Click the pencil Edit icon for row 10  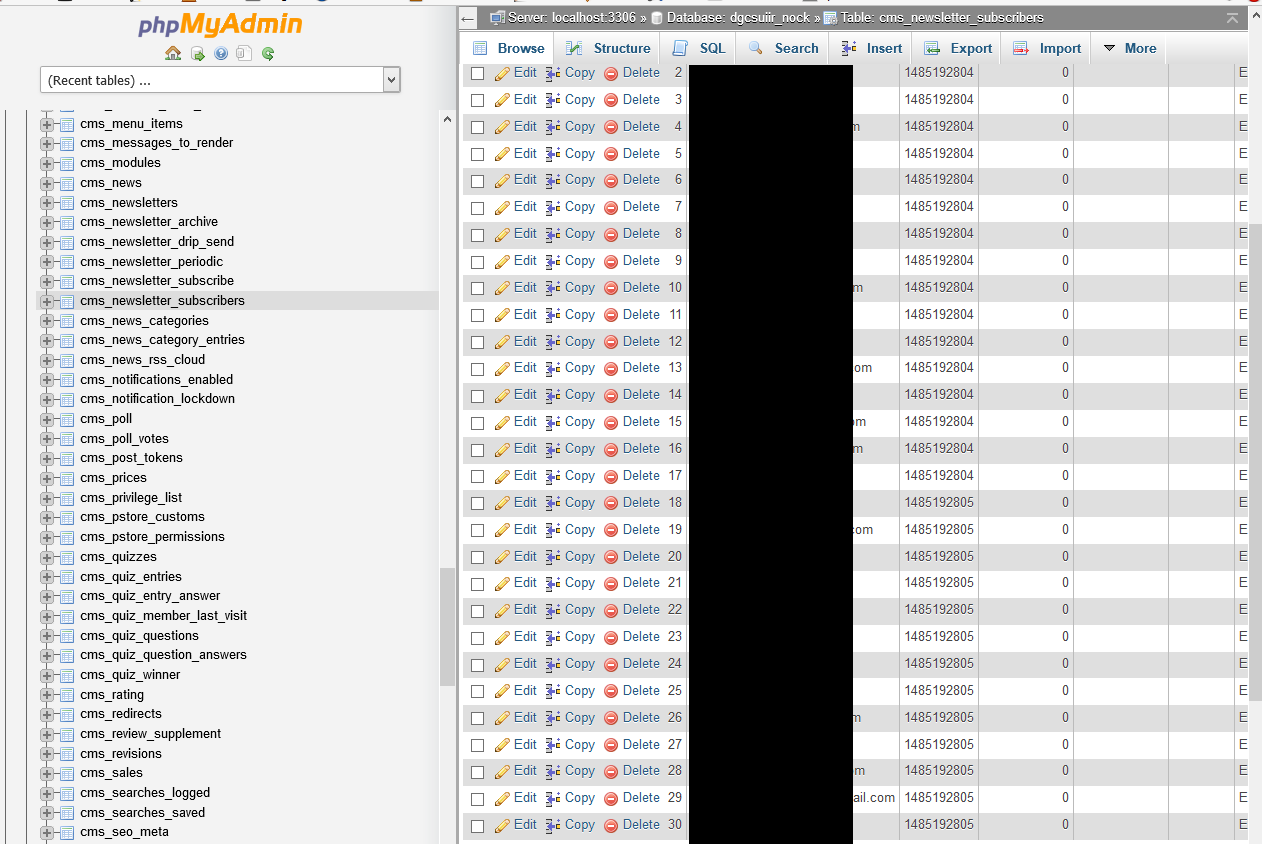tap(503, 288)
